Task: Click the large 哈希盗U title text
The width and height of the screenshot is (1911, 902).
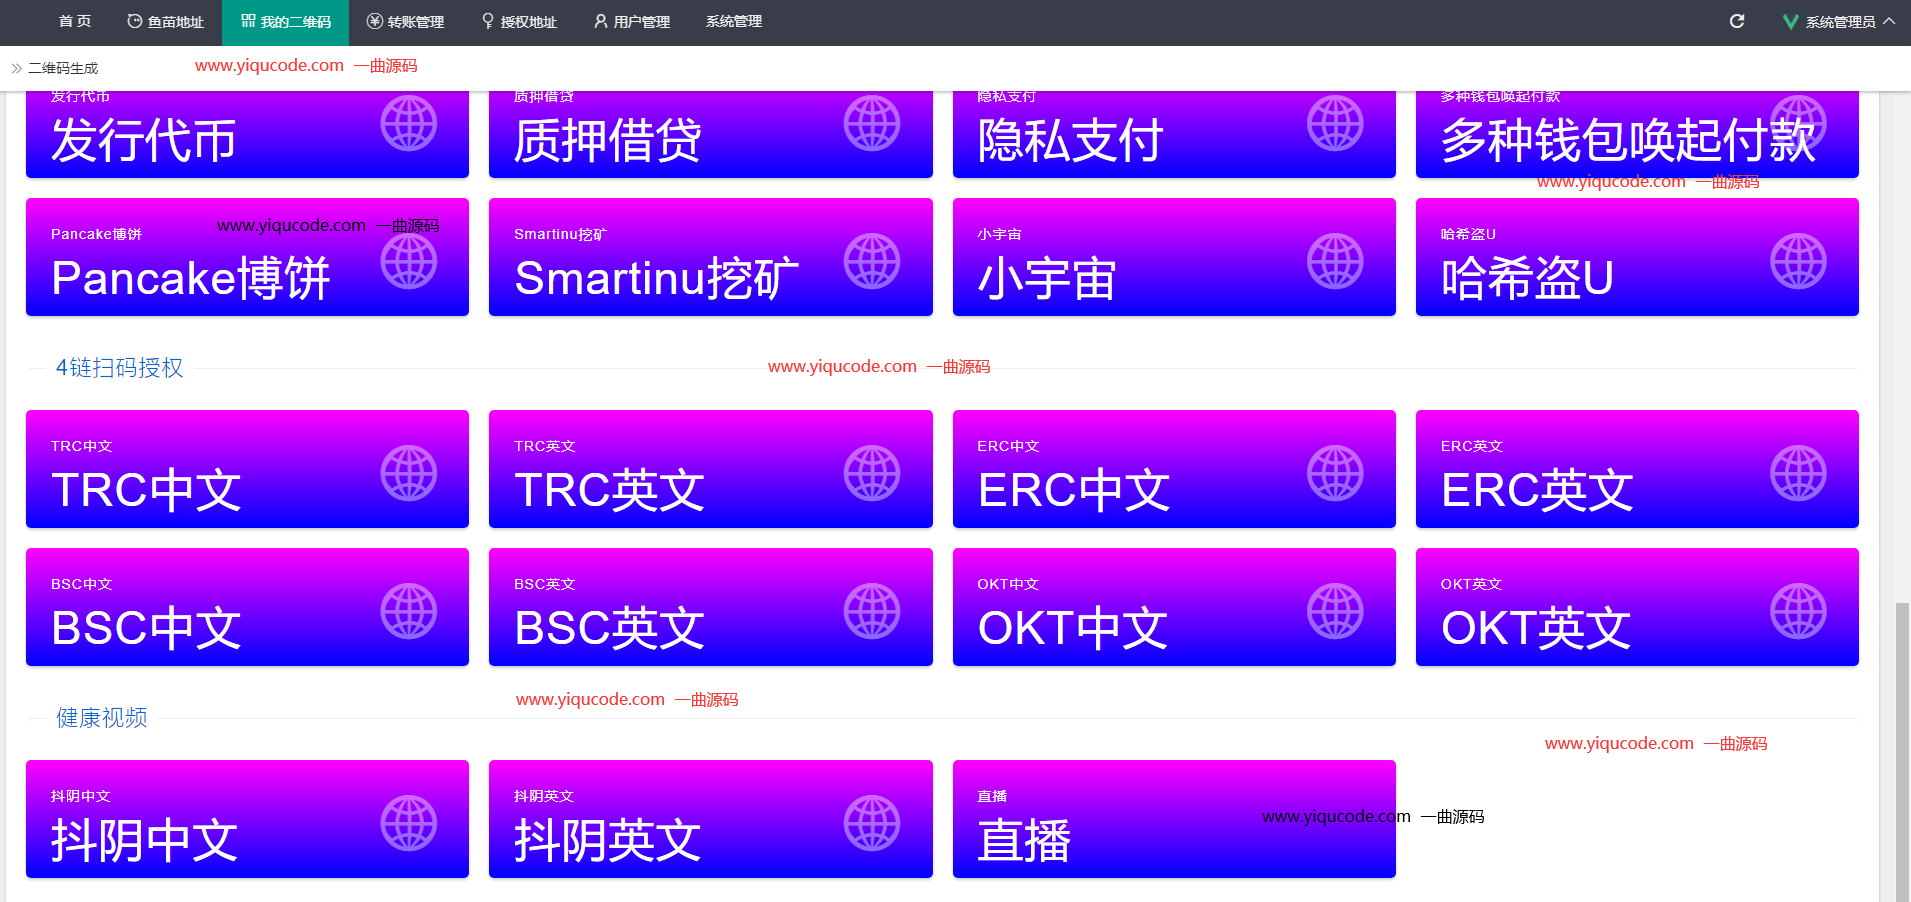Action: coord(1527,278)
